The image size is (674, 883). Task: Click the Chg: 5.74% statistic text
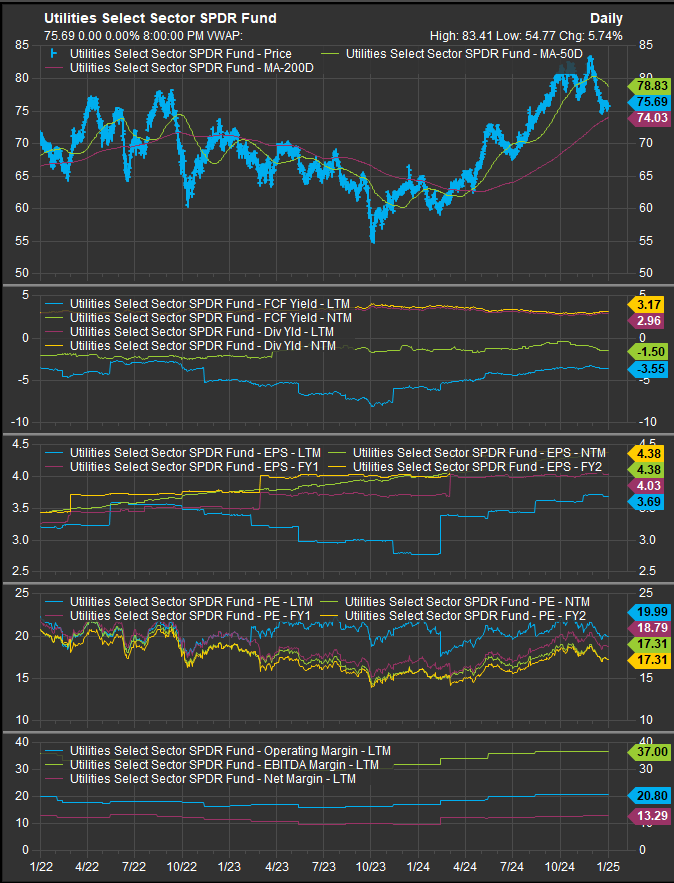(x=591, y=36)
